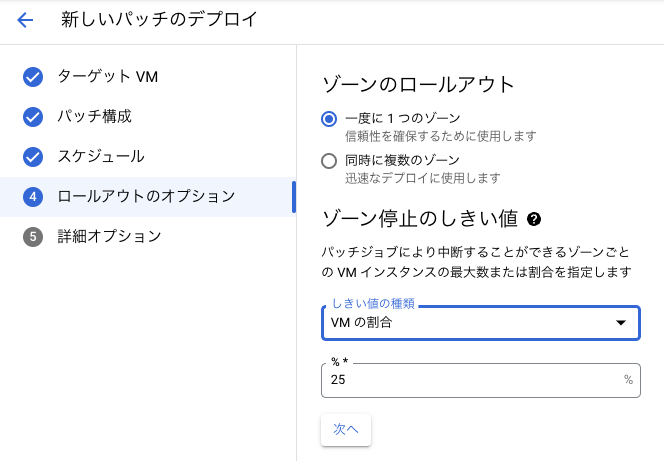664x461 pixels.
Task: Click the back arrow icon
Action: [x=26, y=20]
